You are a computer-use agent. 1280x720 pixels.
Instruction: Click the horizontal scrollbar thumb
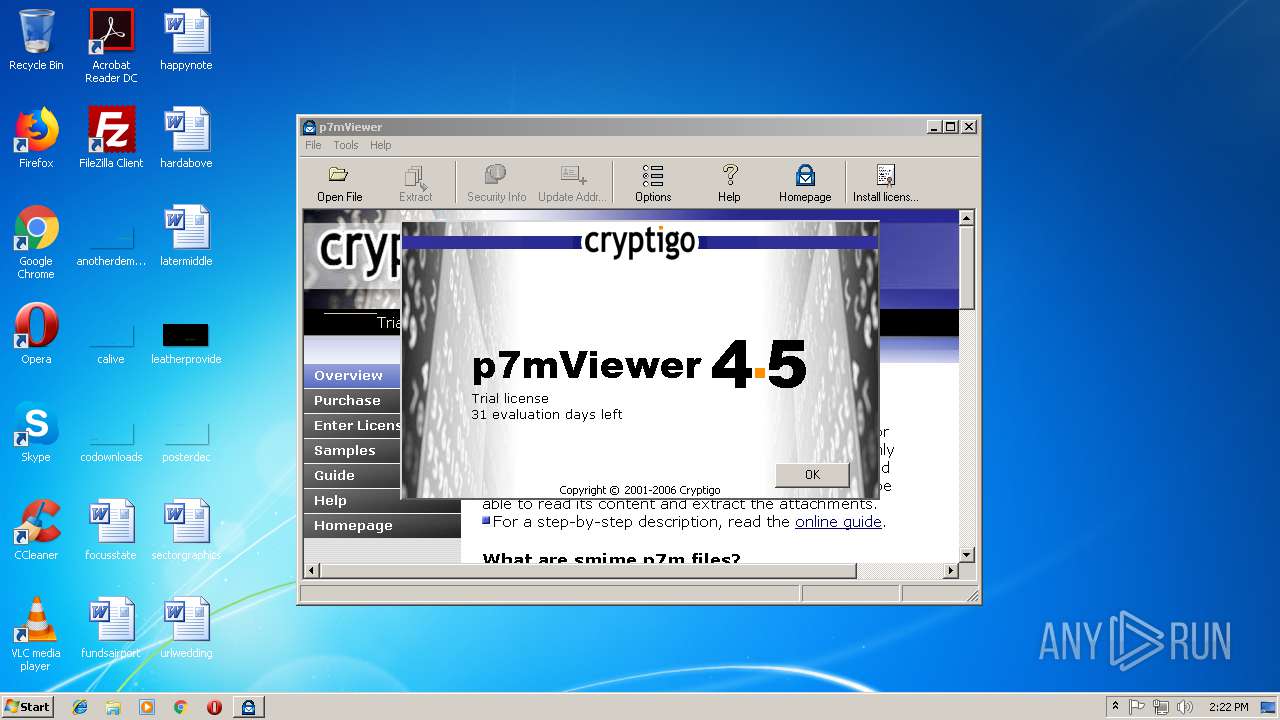588,570
